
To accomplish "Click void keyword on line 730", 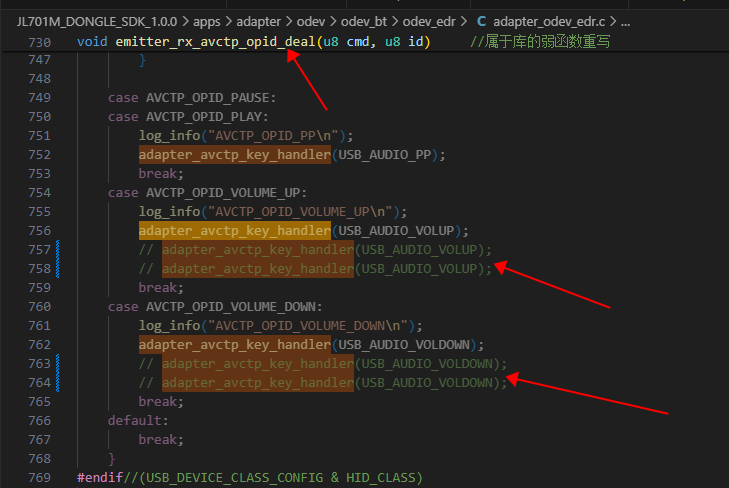I will point(92,42).
